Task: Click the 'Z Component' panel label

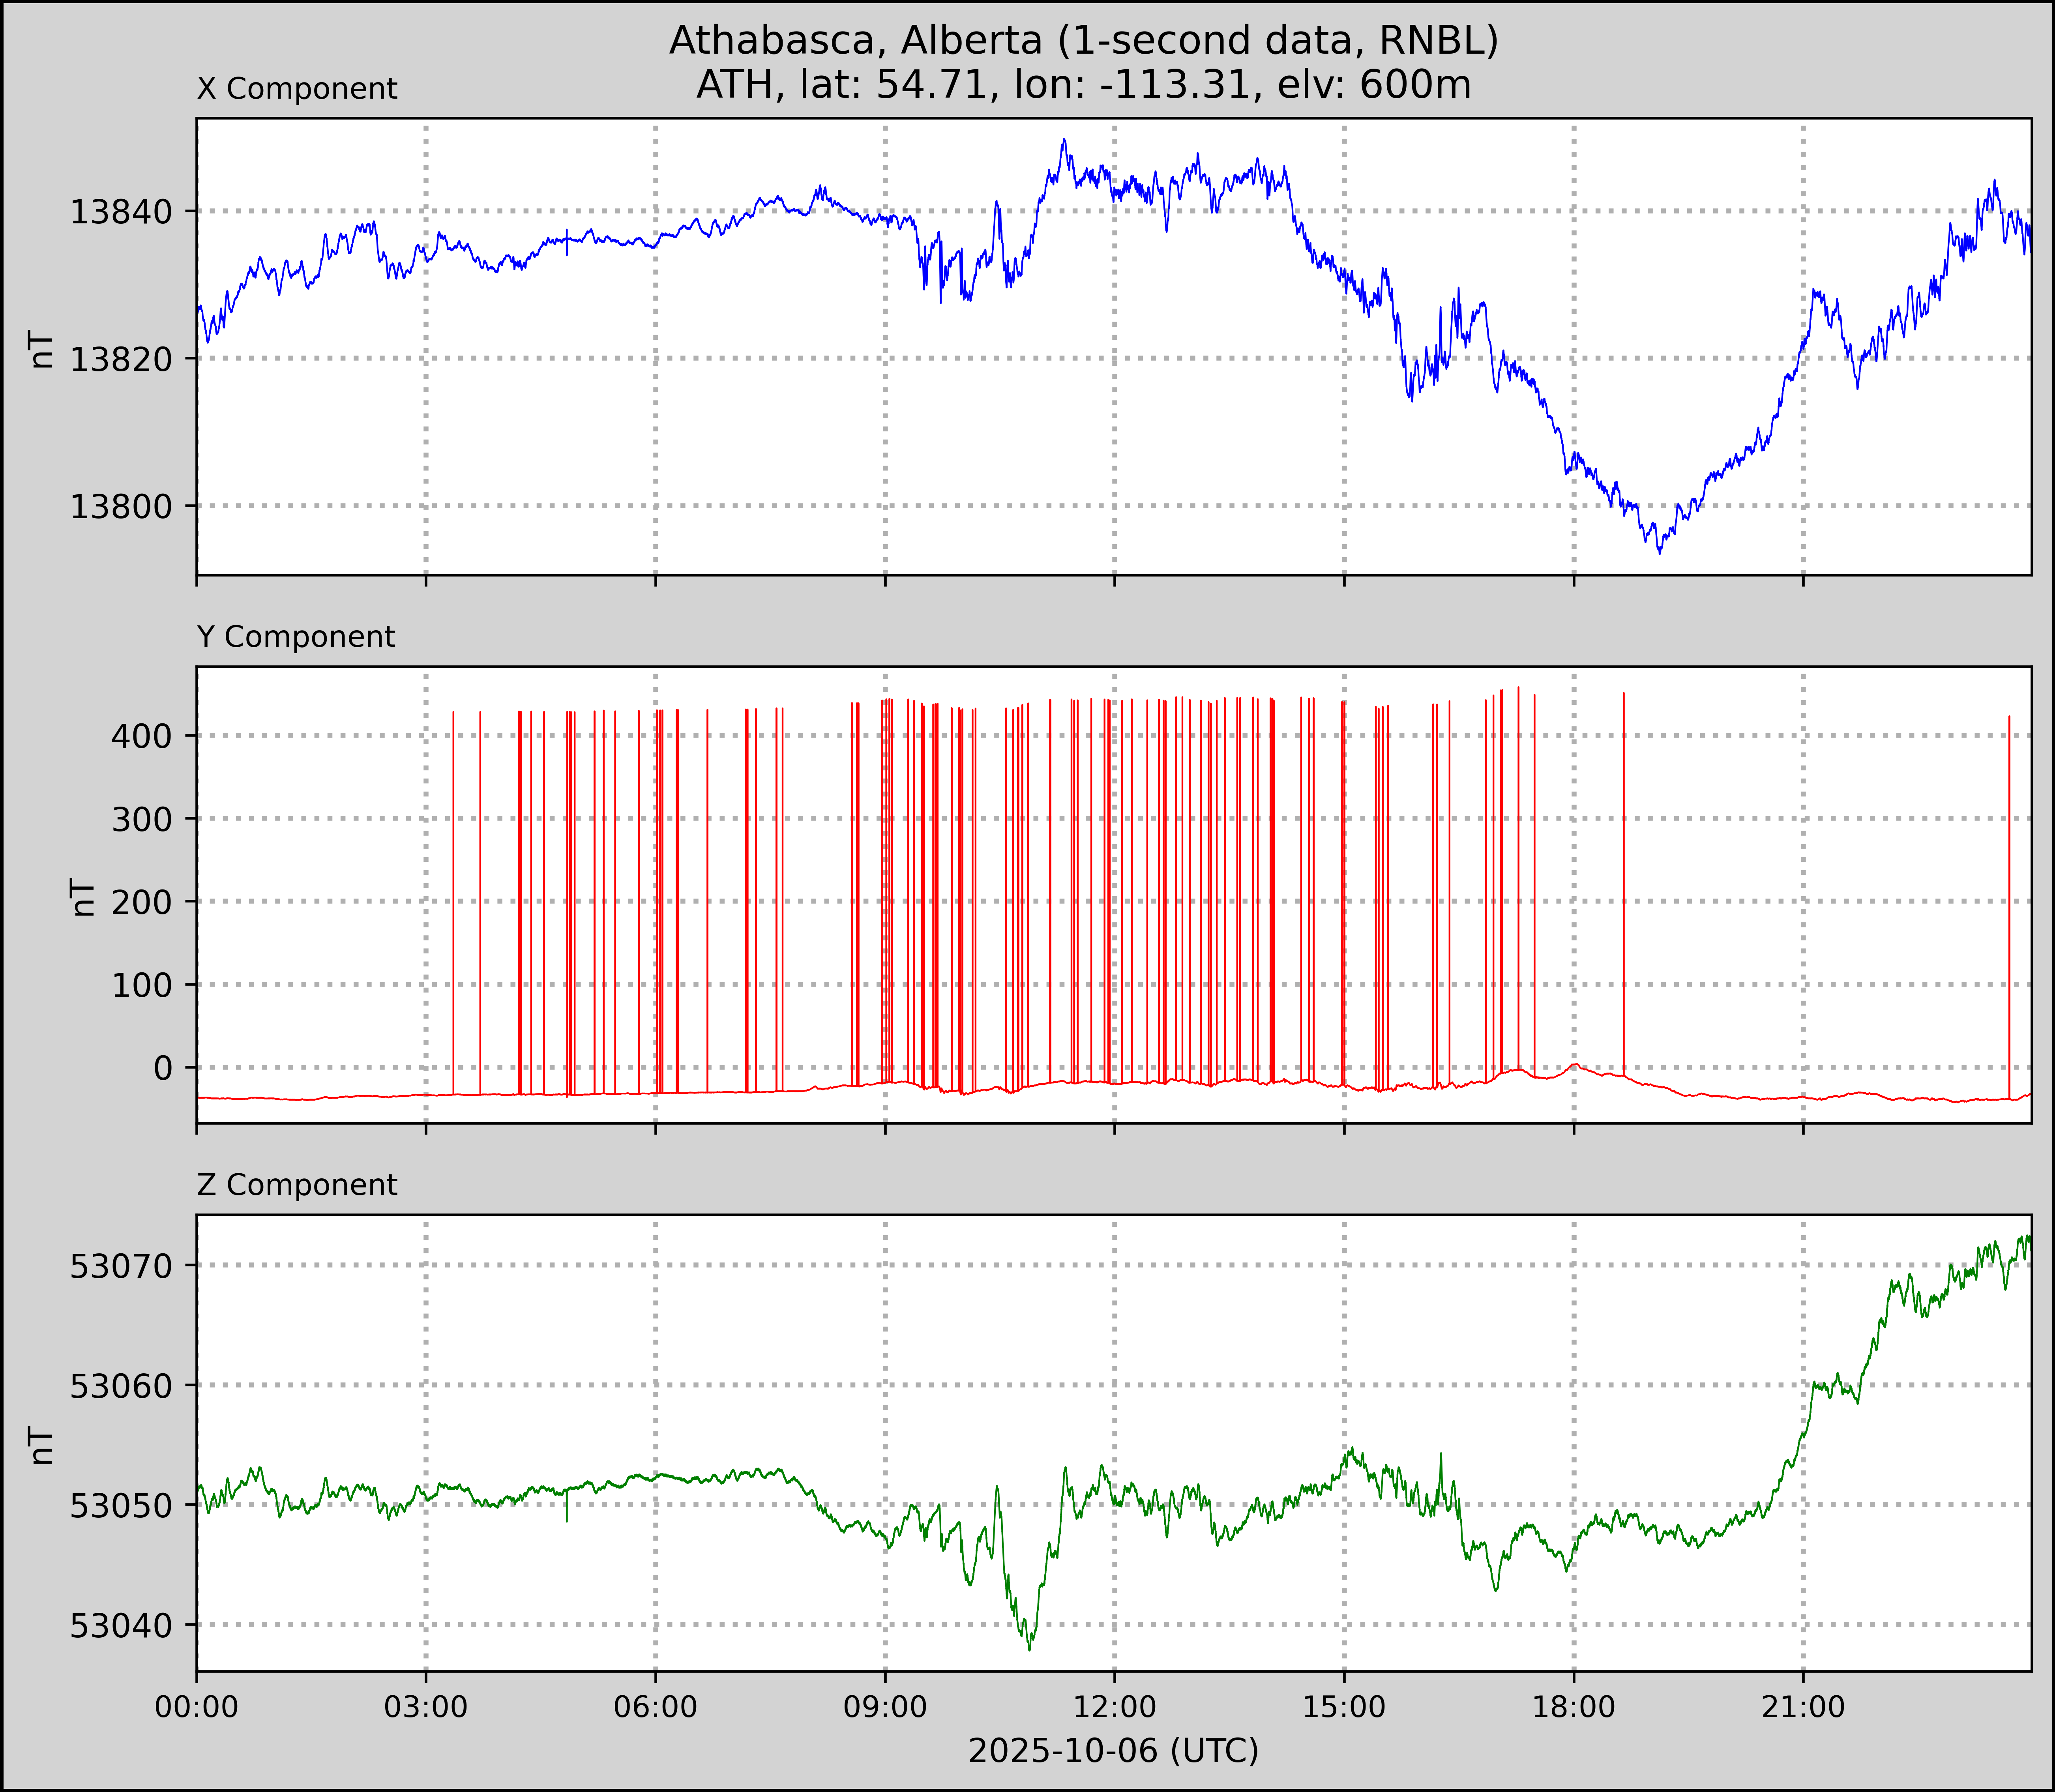Action: click(297, 1185)
